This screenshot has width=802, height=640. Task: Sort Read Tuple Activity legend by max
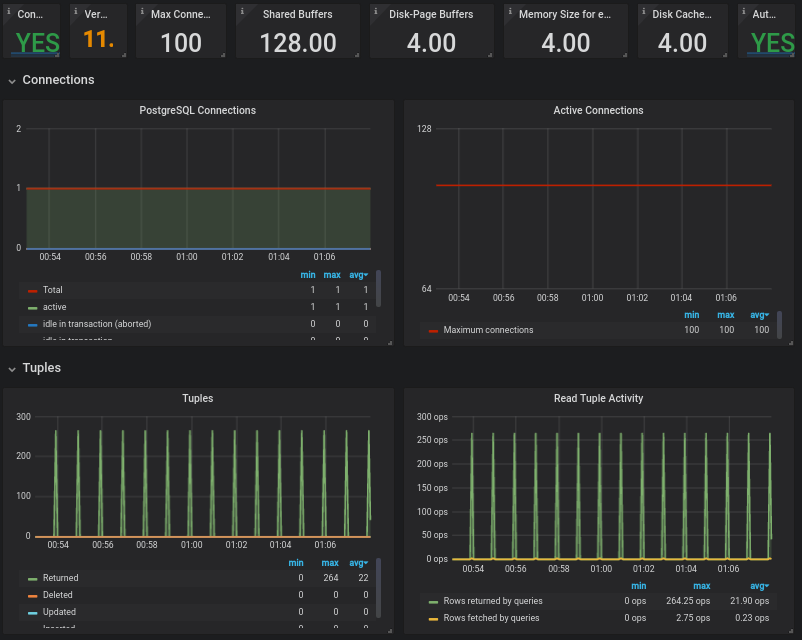(701, 586)
